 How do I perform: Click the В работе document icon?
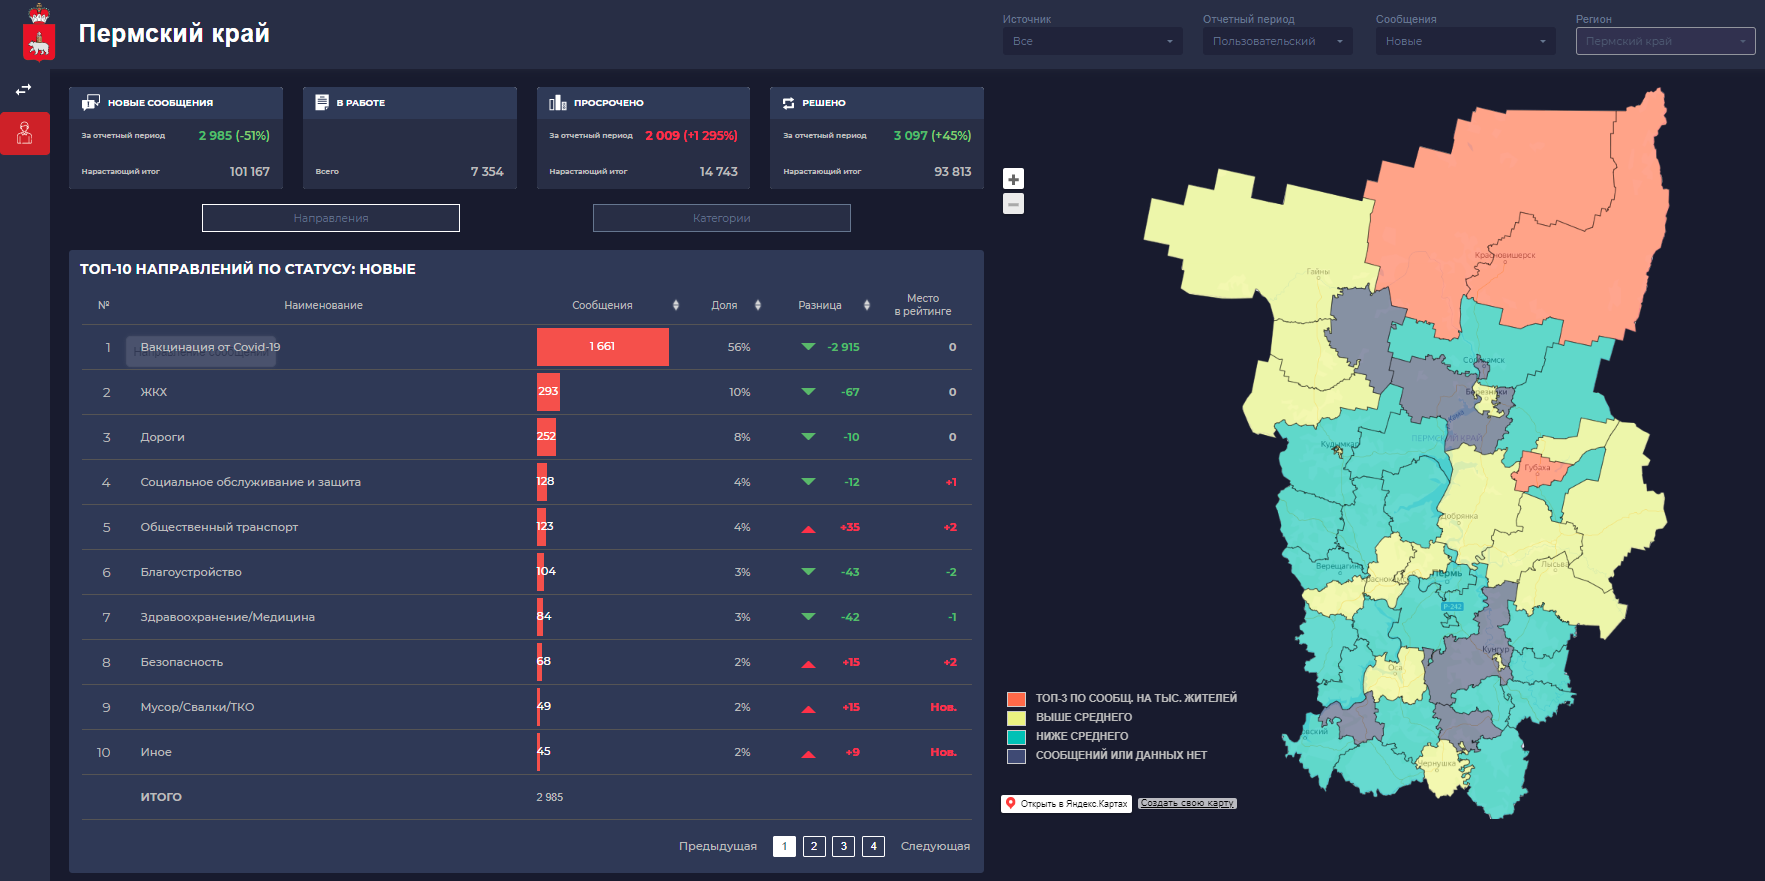(x=322, y=102)
